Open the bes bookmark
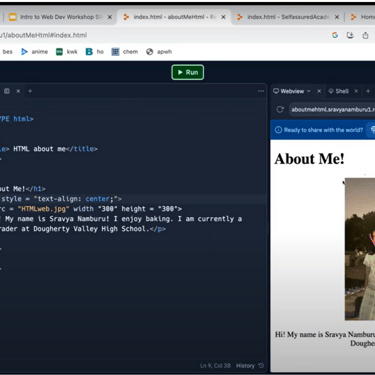The image size is (375, 375). (7, 52)
